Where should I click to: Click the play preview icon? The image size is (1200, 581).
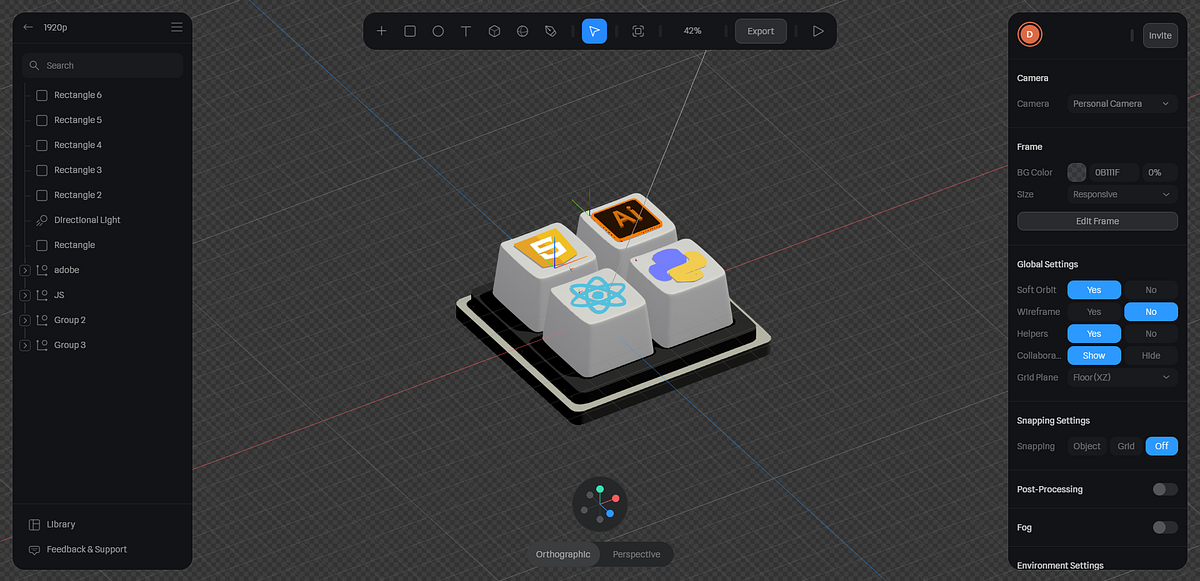pos(818,31)
